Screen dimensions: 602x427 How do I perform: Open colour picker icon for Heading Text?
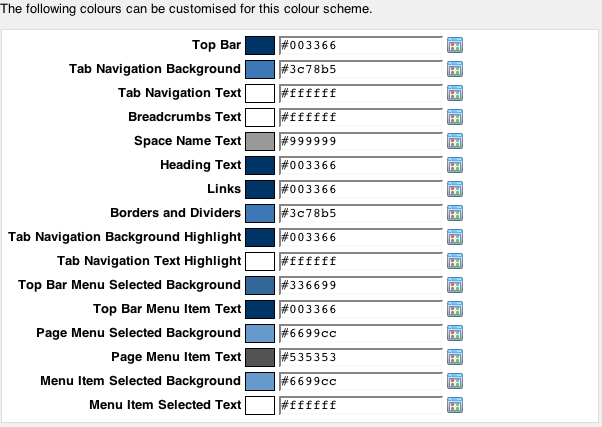pyautogui.click(x=454, y=166)
